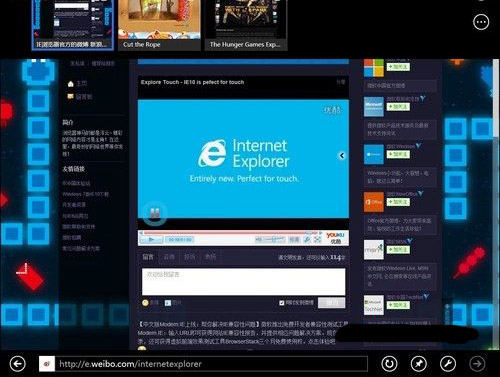Click the 'Explore Touch - IE10' video title

coord(192,82)
